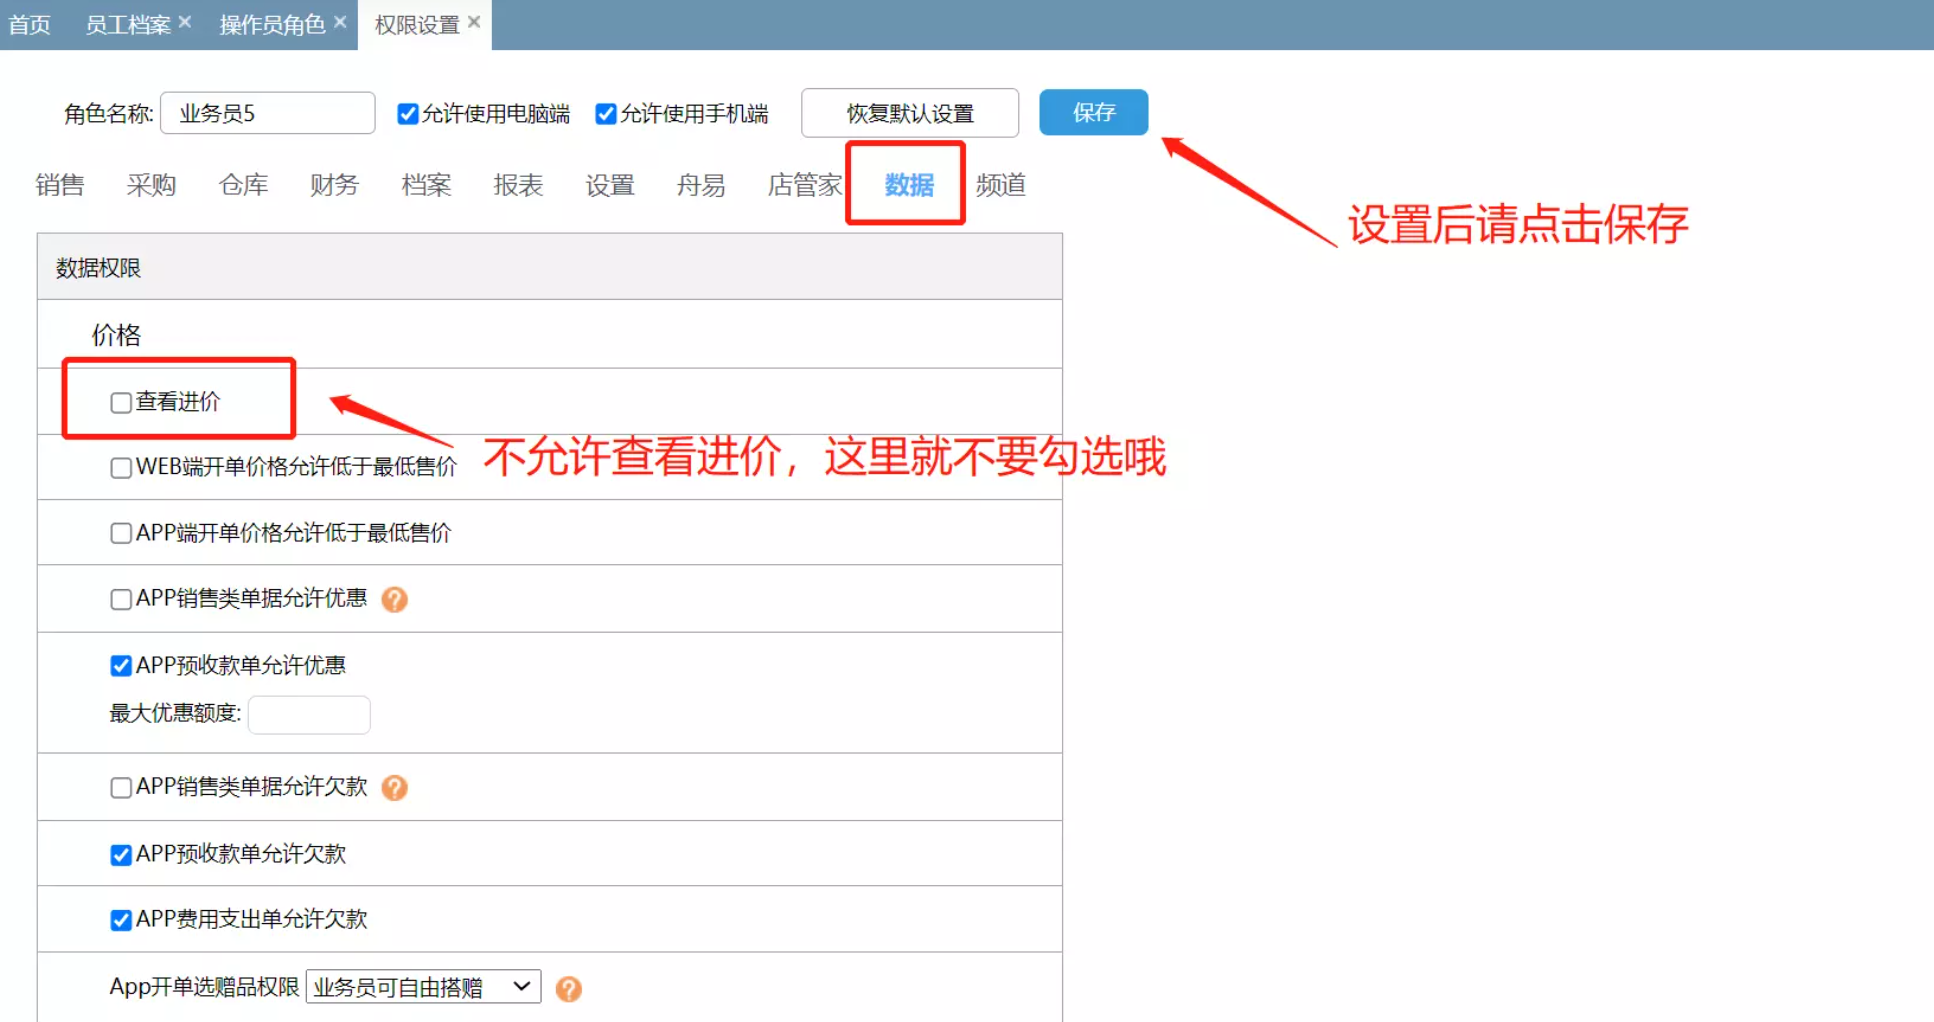Select the 店管家 tab
The width and height of the screenshot is (1934, 1022).
coord(804,185)
